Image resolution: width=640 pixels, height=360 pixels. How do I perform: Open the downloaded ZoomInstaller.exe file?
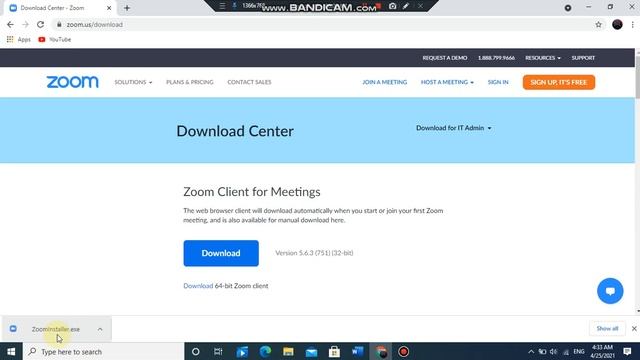pos(56,329)
